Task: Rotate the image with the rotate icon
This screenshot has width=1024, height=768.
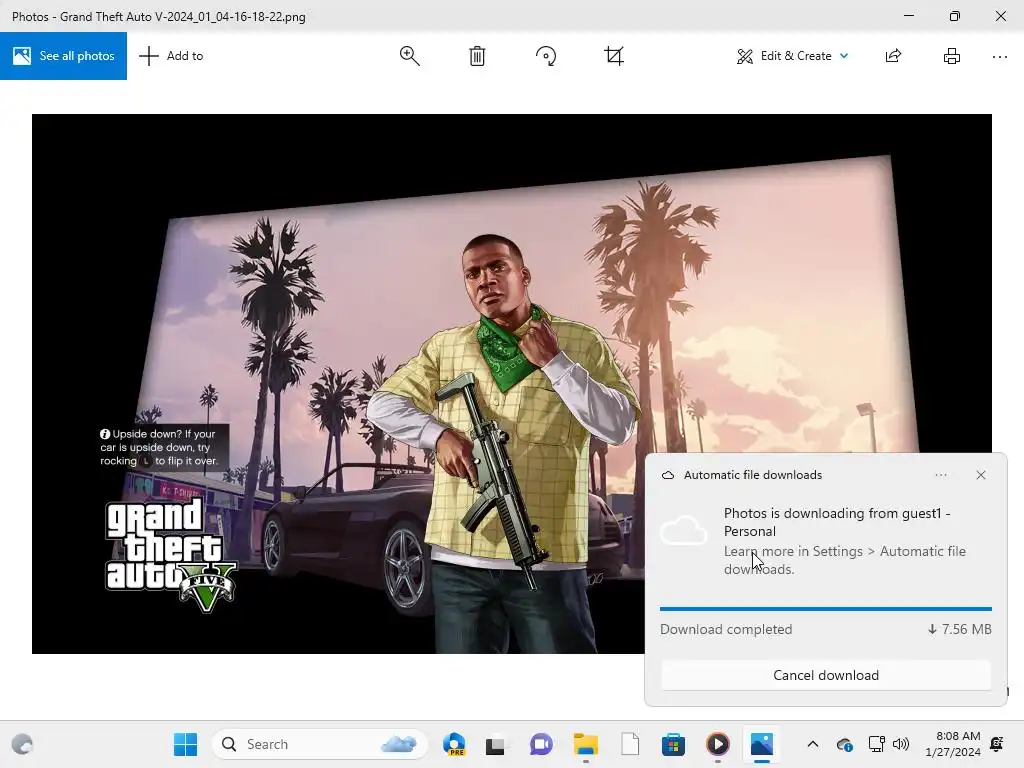Action: (x=546, y=56)
